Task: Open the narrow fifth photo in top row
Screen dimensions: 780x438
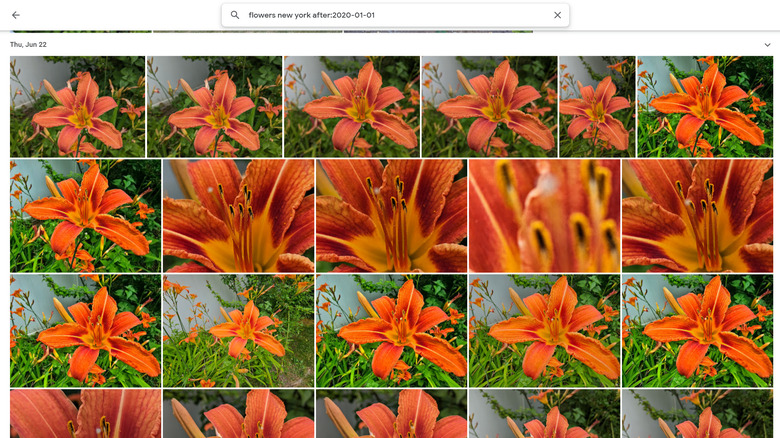Action: (597, 107)
